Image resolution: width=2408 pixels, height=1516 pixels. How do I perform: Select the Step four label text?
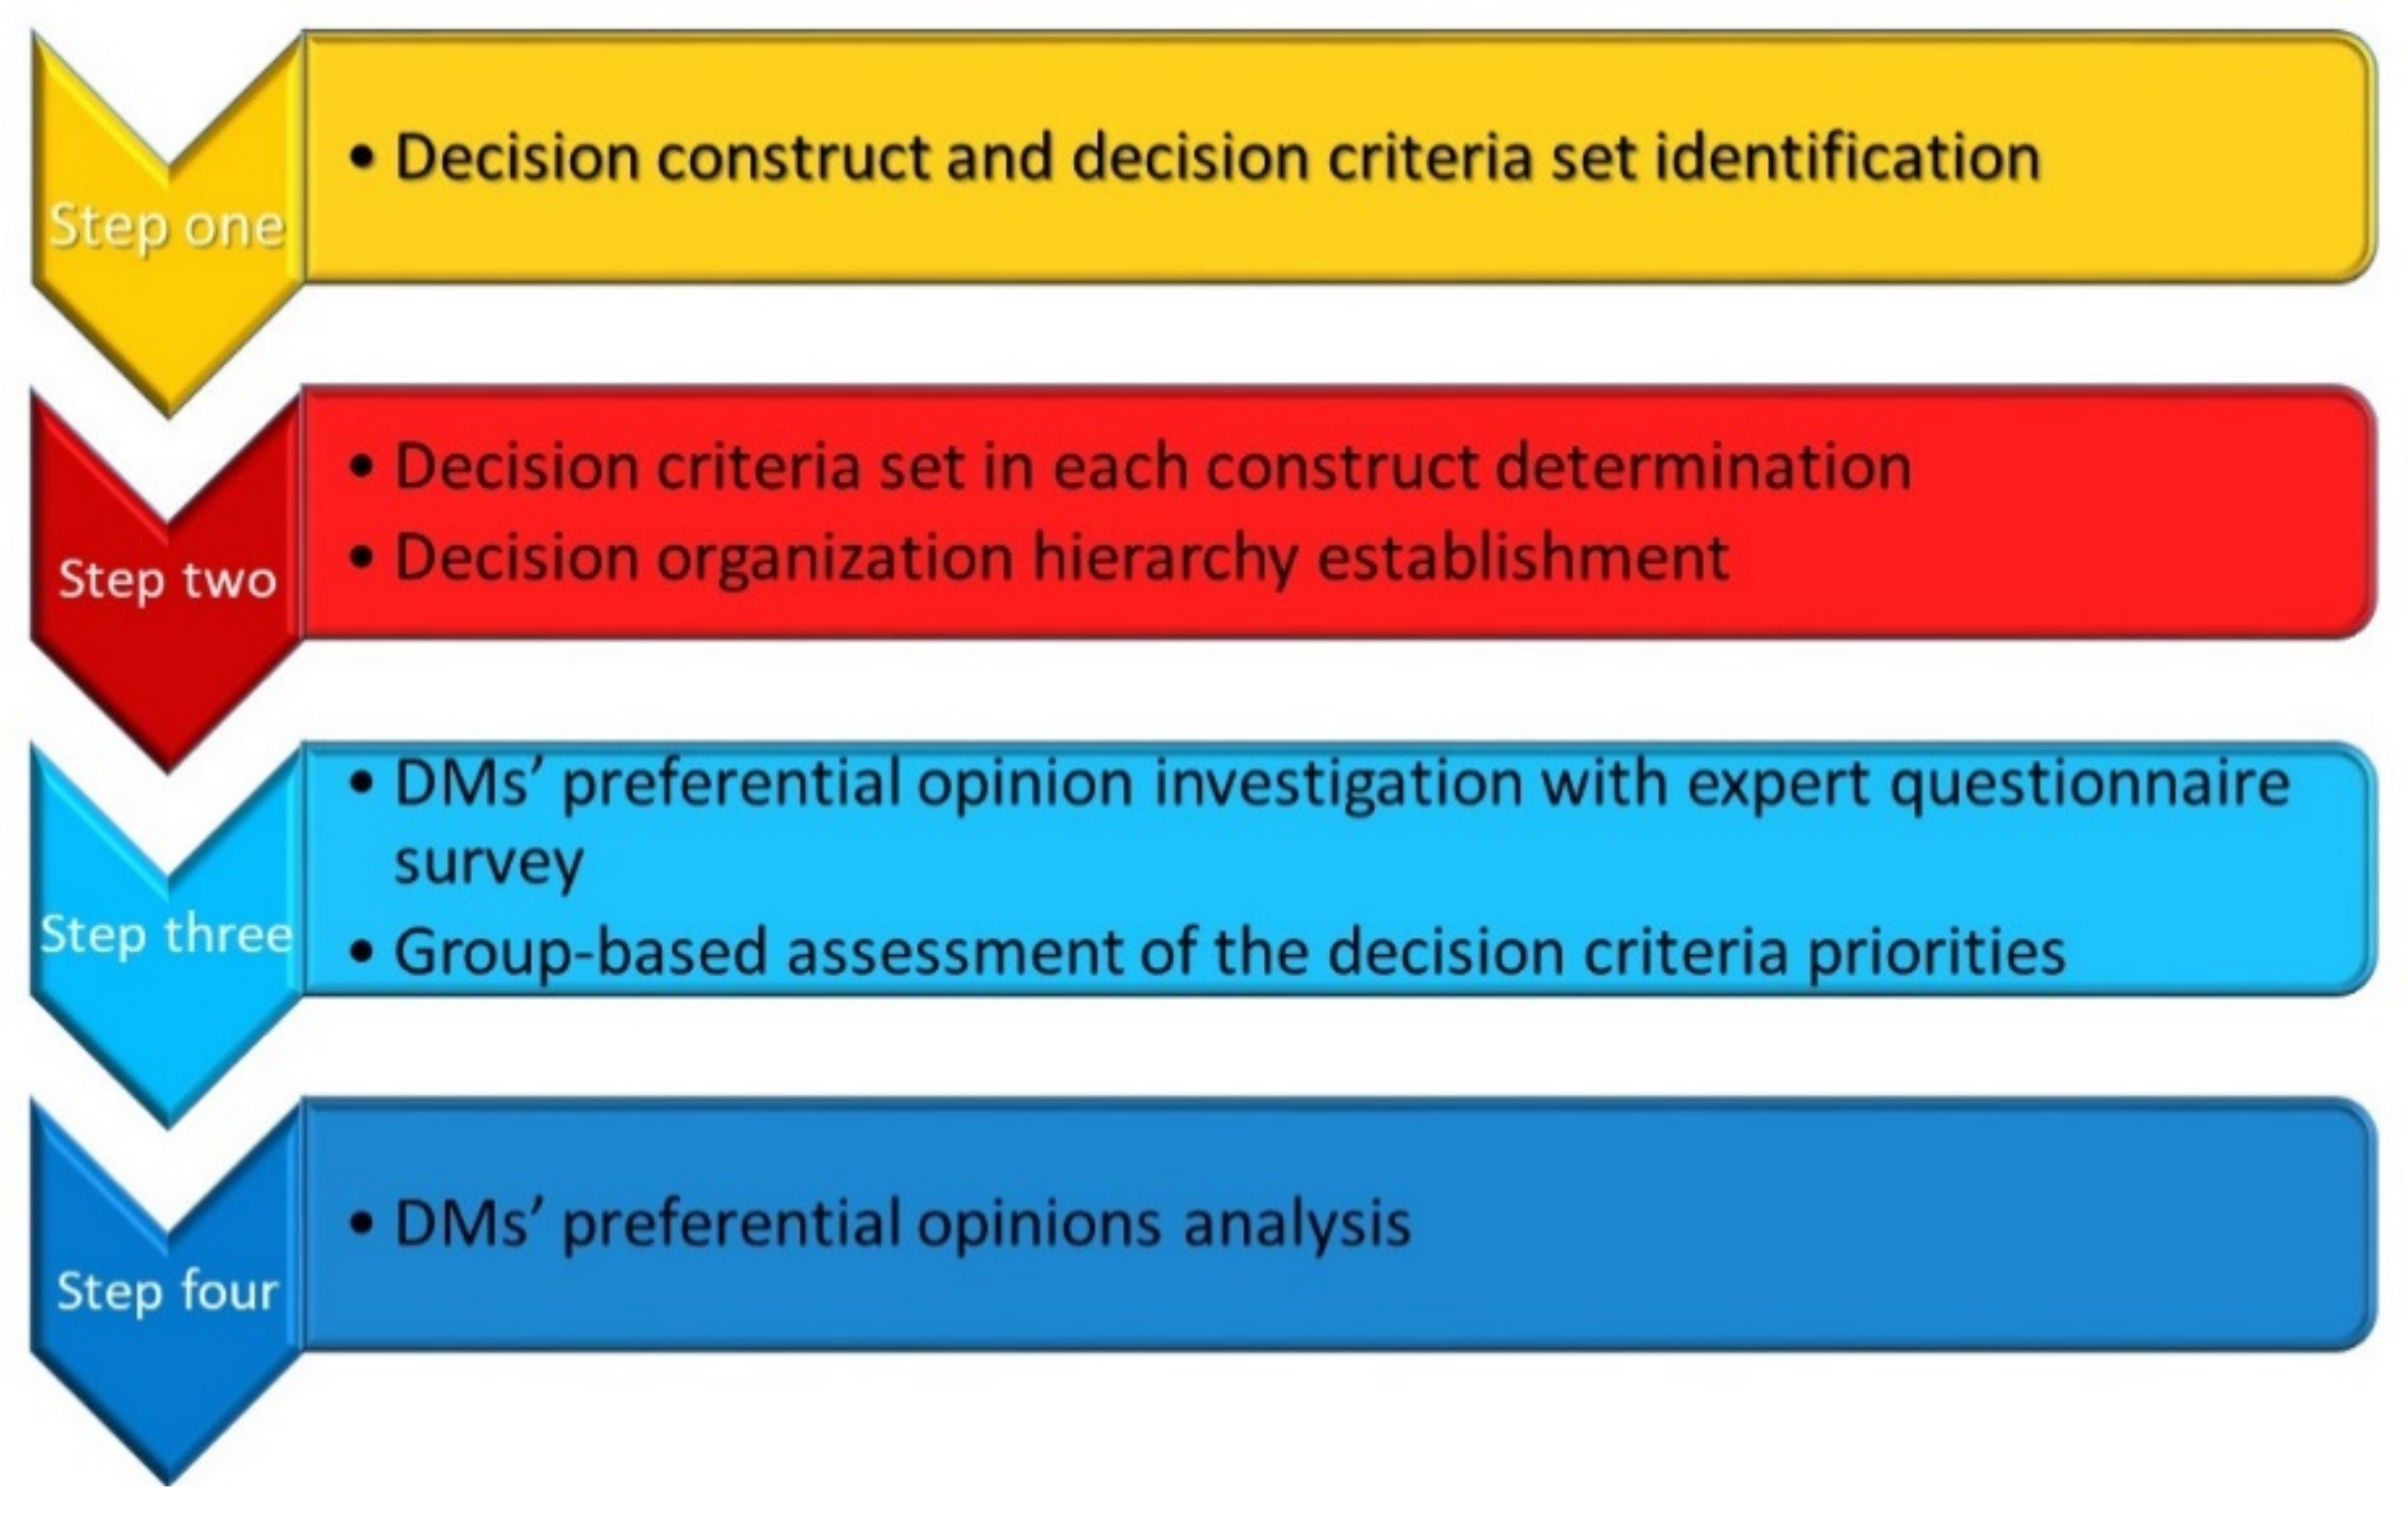(x=167, y=1291)
